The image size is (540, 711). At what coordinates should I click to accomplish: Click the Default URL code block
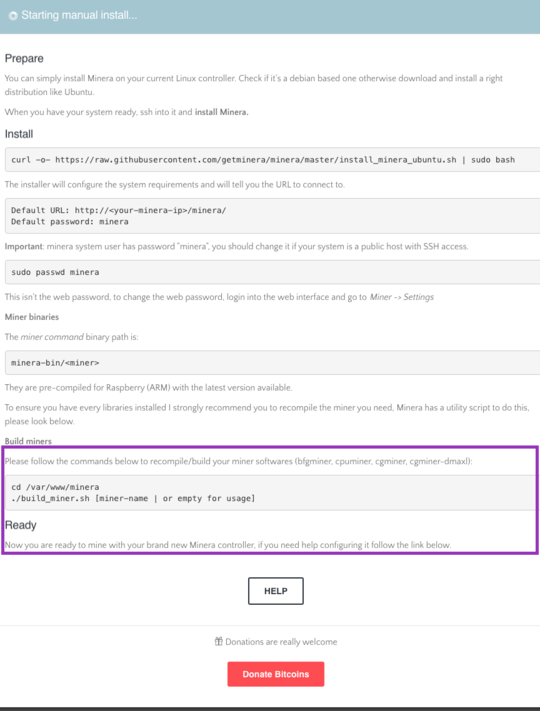click(x=272, y=216)
